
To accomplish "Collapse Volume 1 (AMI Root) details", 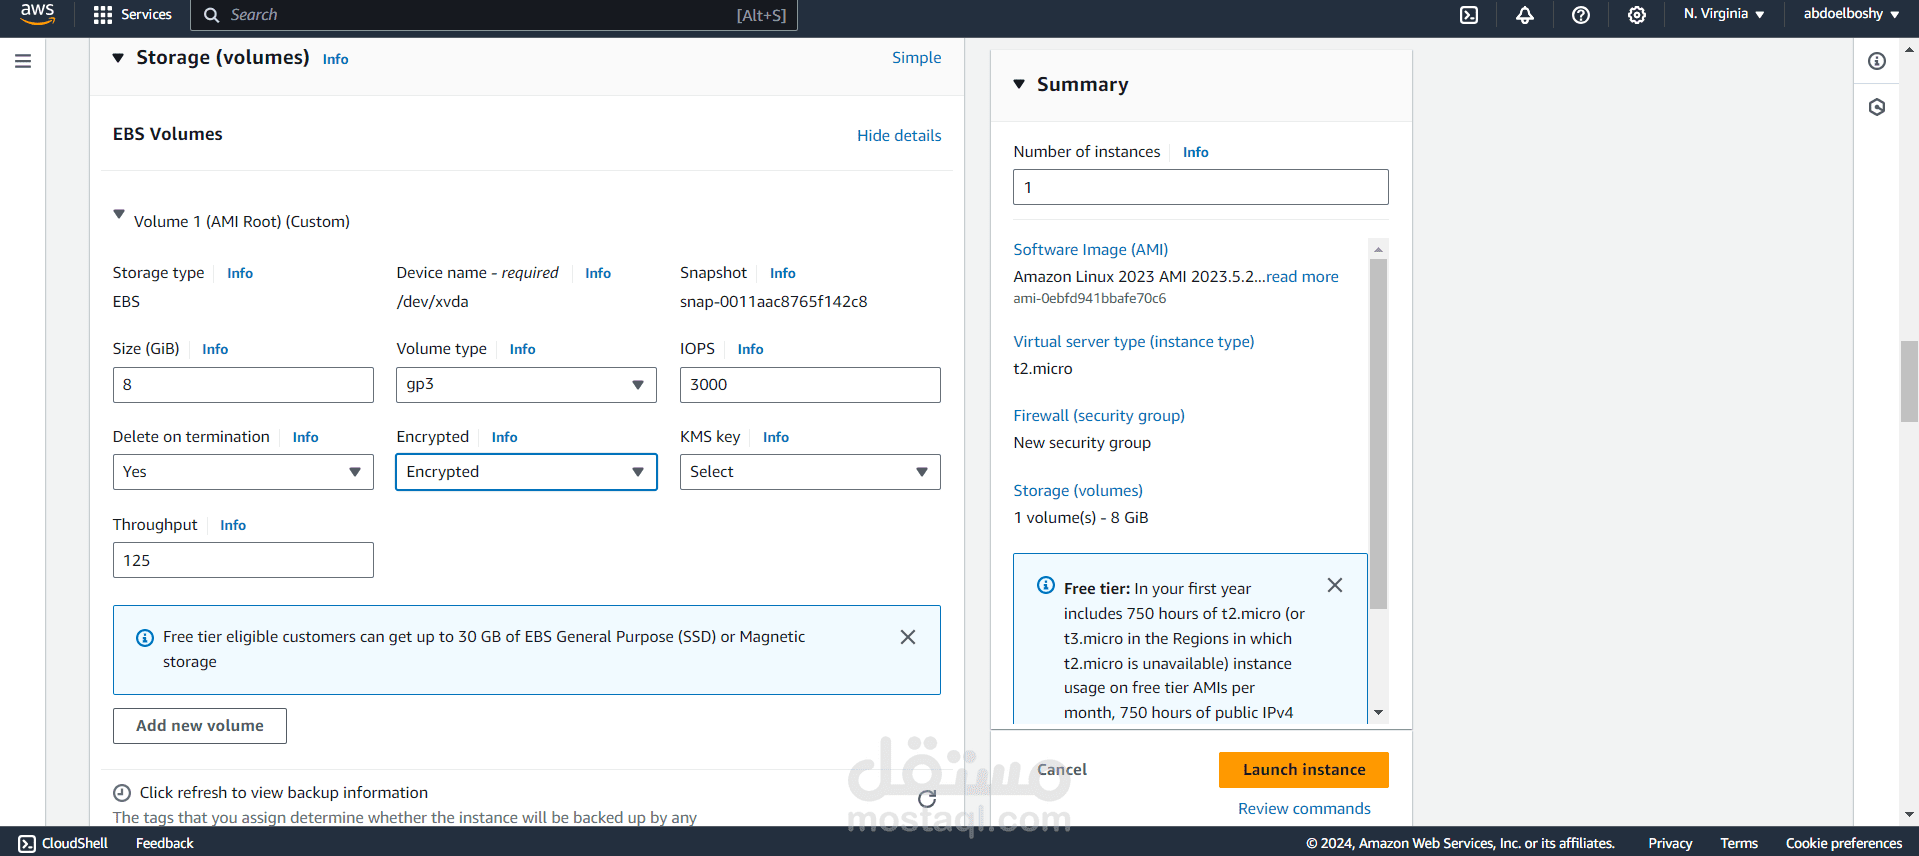I will tap(119, 214).
